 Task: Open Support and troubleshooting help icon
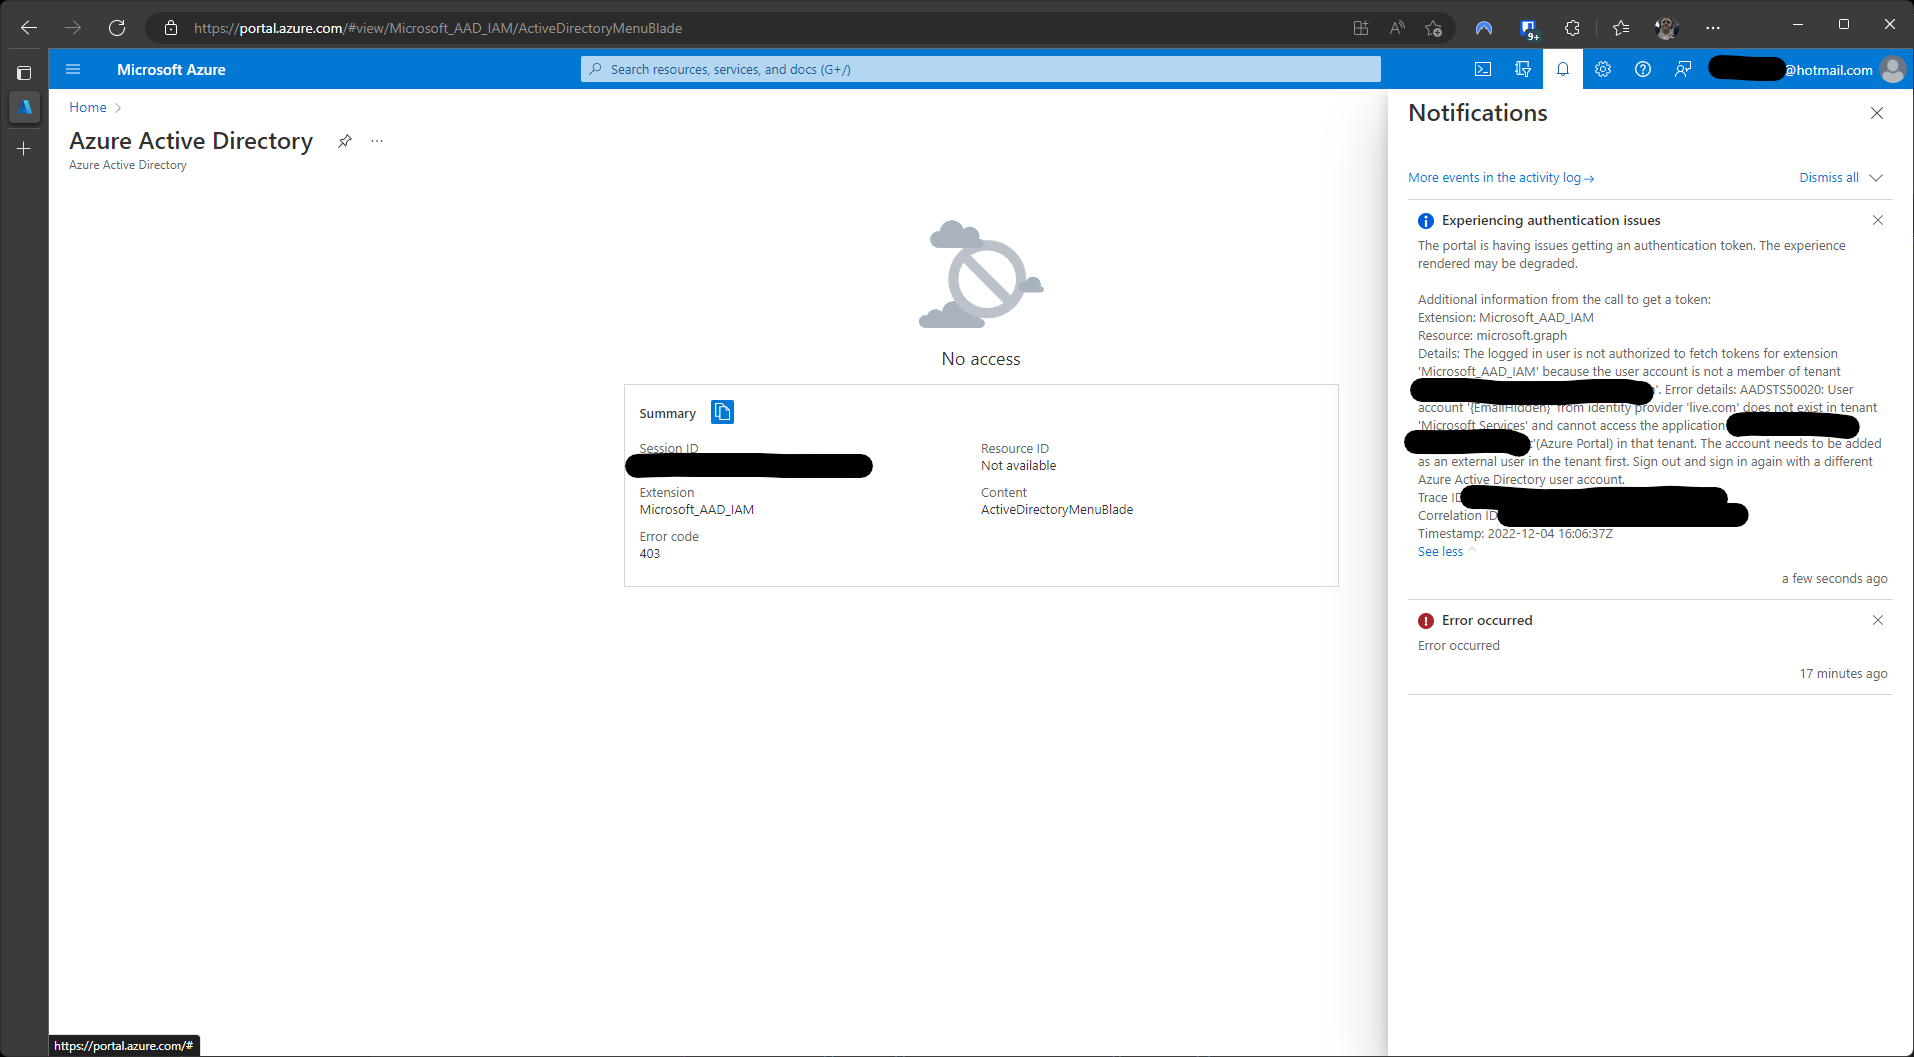(x=1643, y=69)
